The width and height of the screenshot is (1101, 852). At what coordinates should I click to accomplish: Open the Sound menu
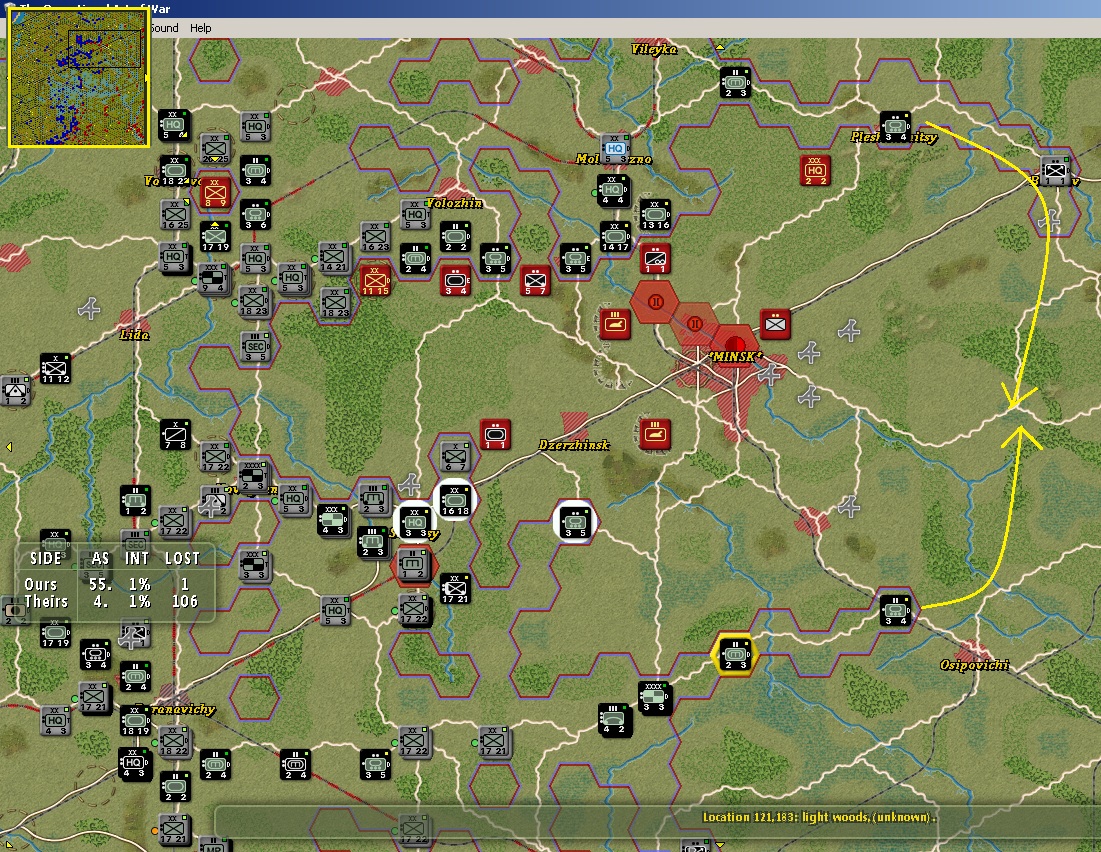(164, 28)
